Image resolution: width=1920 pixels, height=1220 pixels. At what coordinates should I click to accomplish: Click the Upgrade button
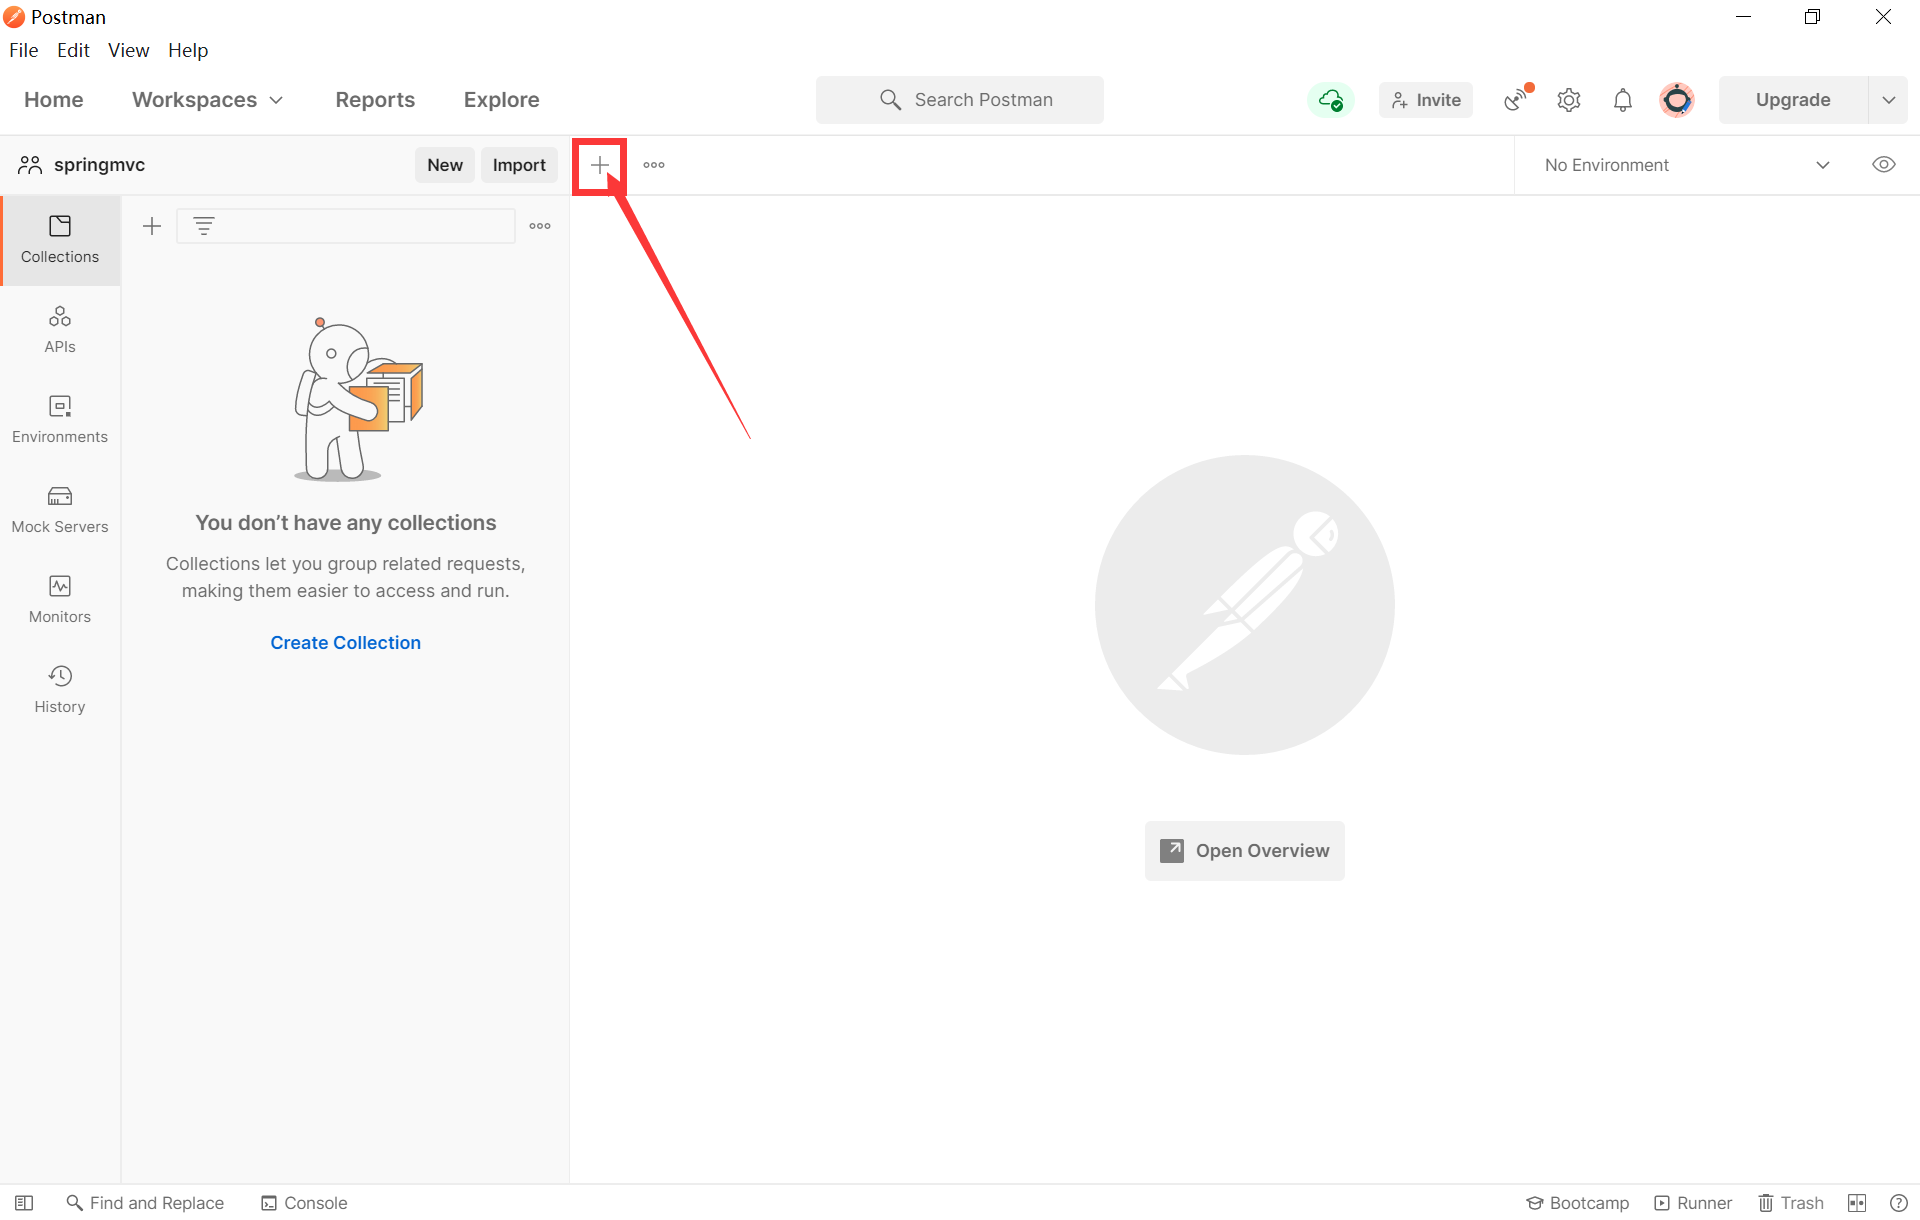pyautogui.click(x=1793, y=100)
